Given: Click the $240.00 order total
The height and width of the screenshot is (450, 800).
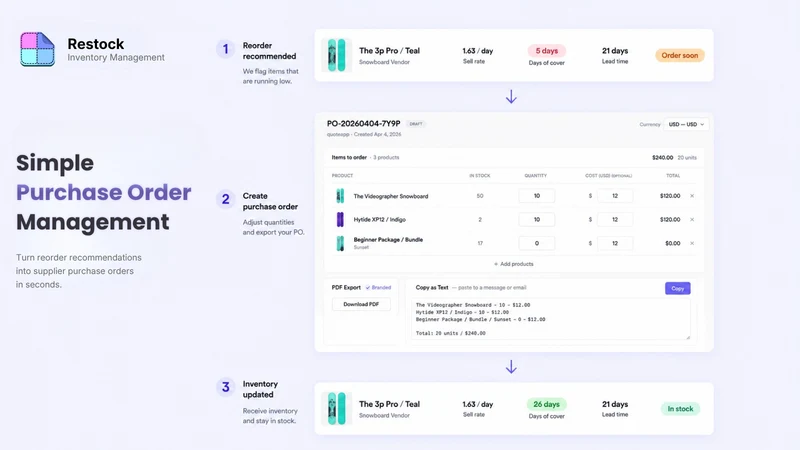Looking at the screenshot, I should tap(662, 158).
